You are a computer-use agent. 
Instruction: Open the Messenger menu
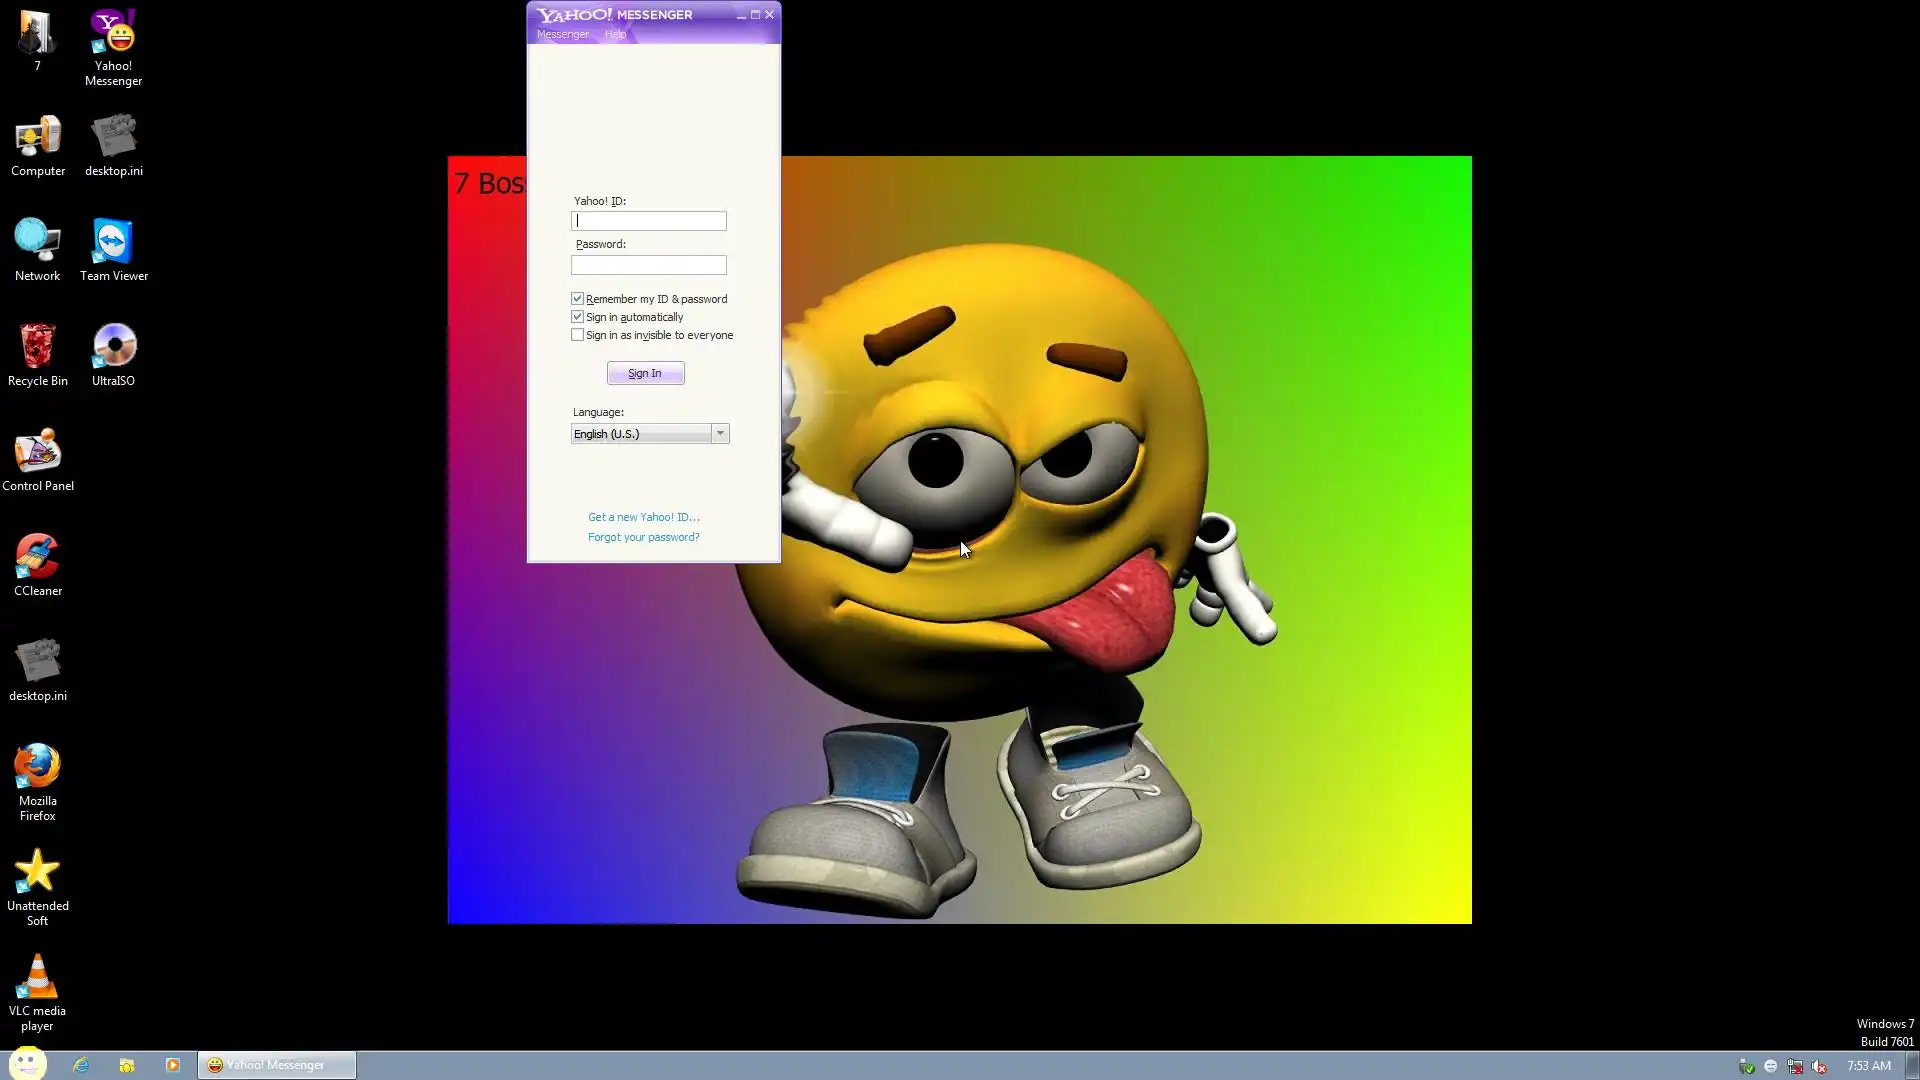562,34
